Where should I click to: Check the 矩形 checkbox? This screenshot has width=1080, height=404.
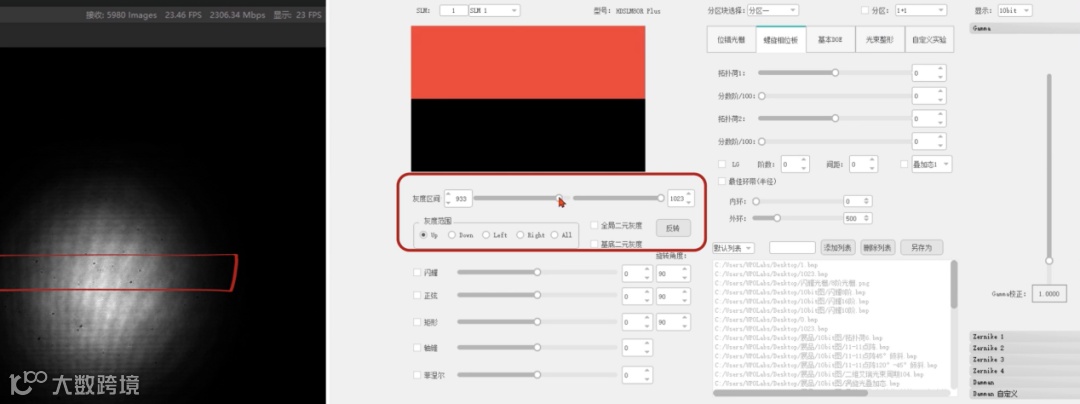tap(417, 321)
